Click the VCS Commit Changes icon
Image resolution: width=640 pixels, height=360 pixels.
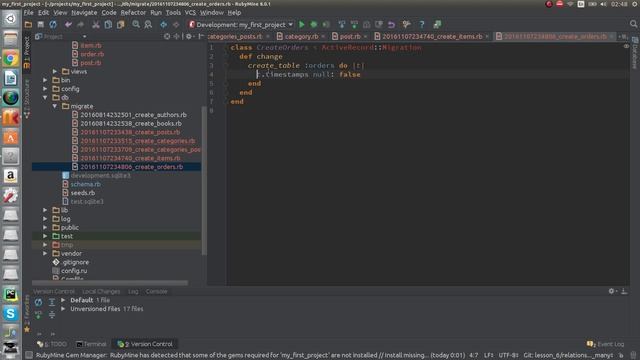pyautogui.click(x=354, y=25)
